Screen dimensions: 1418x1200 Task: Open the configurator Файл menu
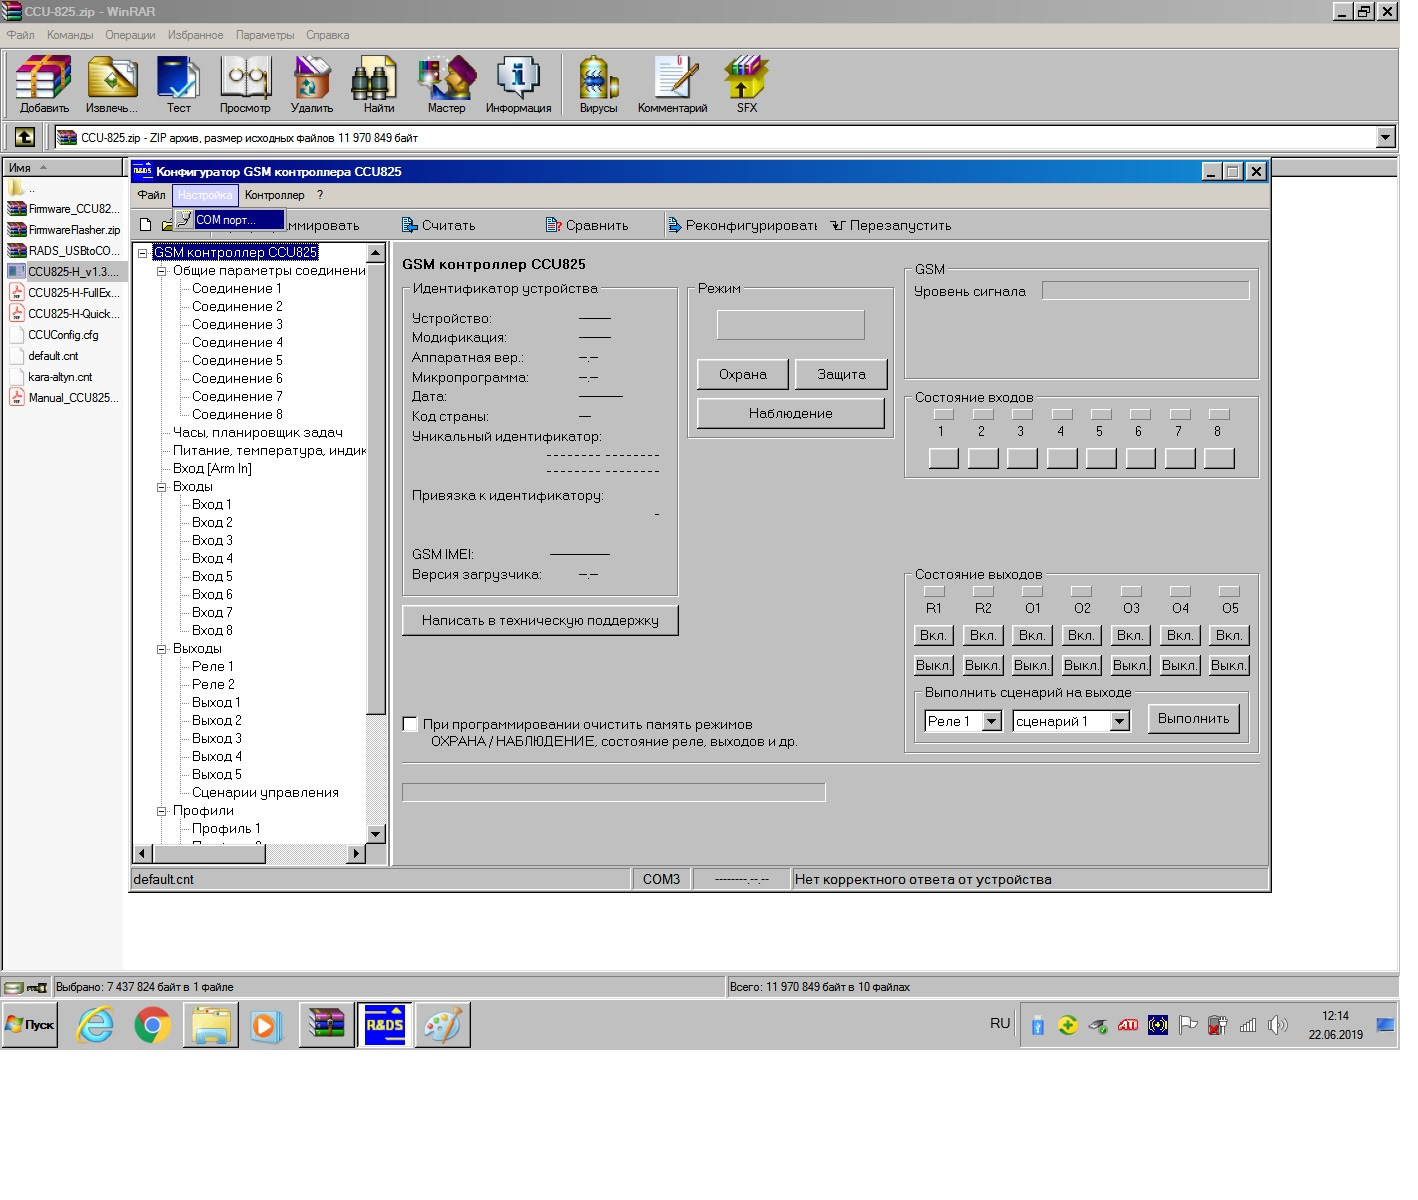coord(151,195)
